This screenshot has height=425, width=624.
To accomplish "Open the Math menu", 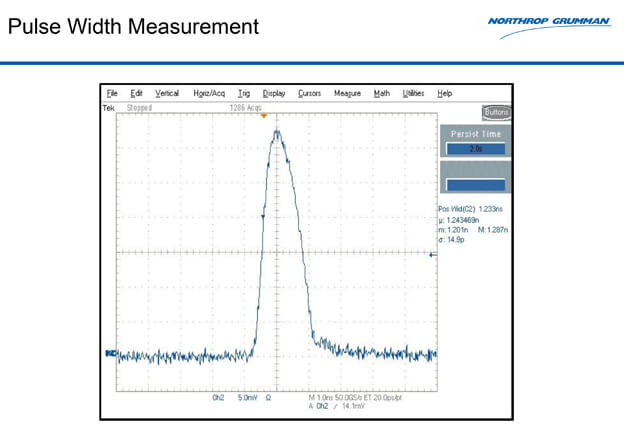I will click(382, 93).
